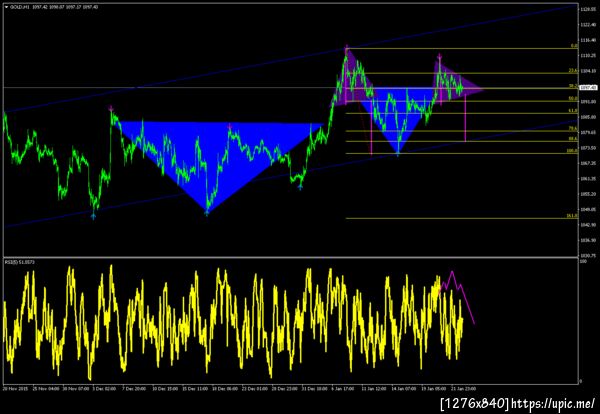The height and width of the screenshot is (414, 600).
Task: Click the triangle beside the GOLD,H1 chart title
Action: [7, 7]
